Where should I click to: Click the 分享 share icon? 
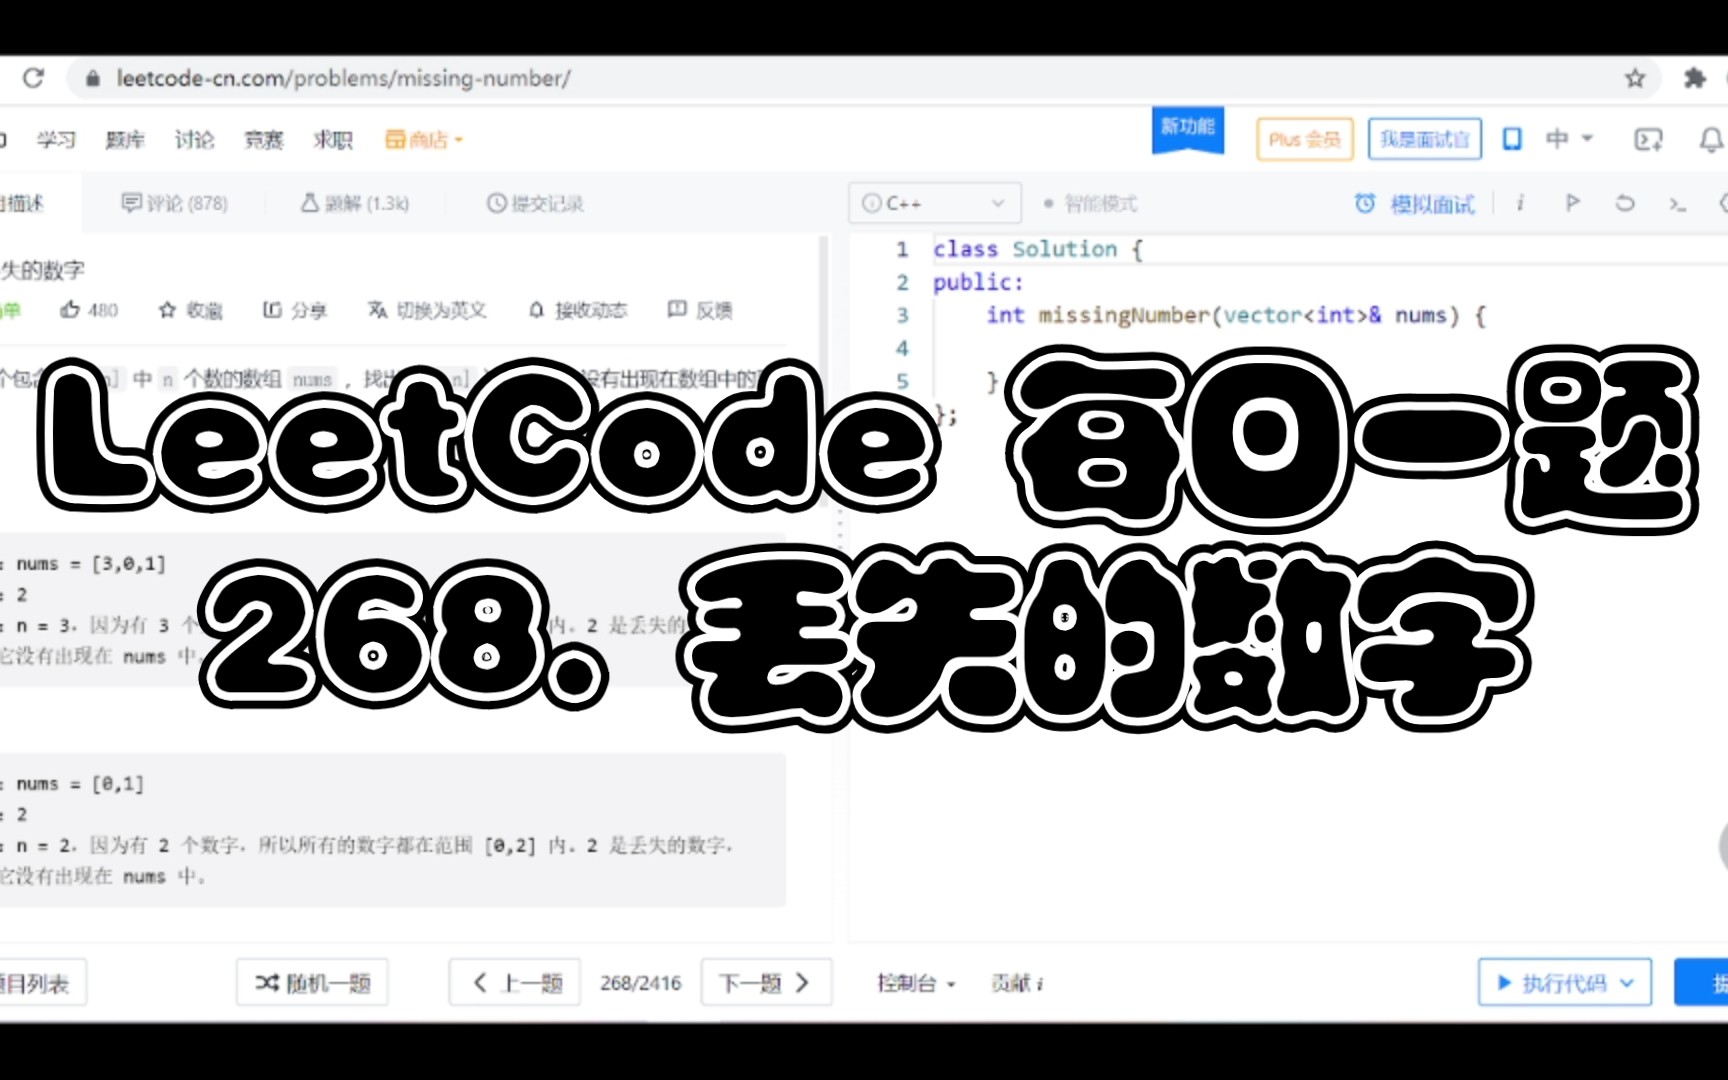(295, 310)
